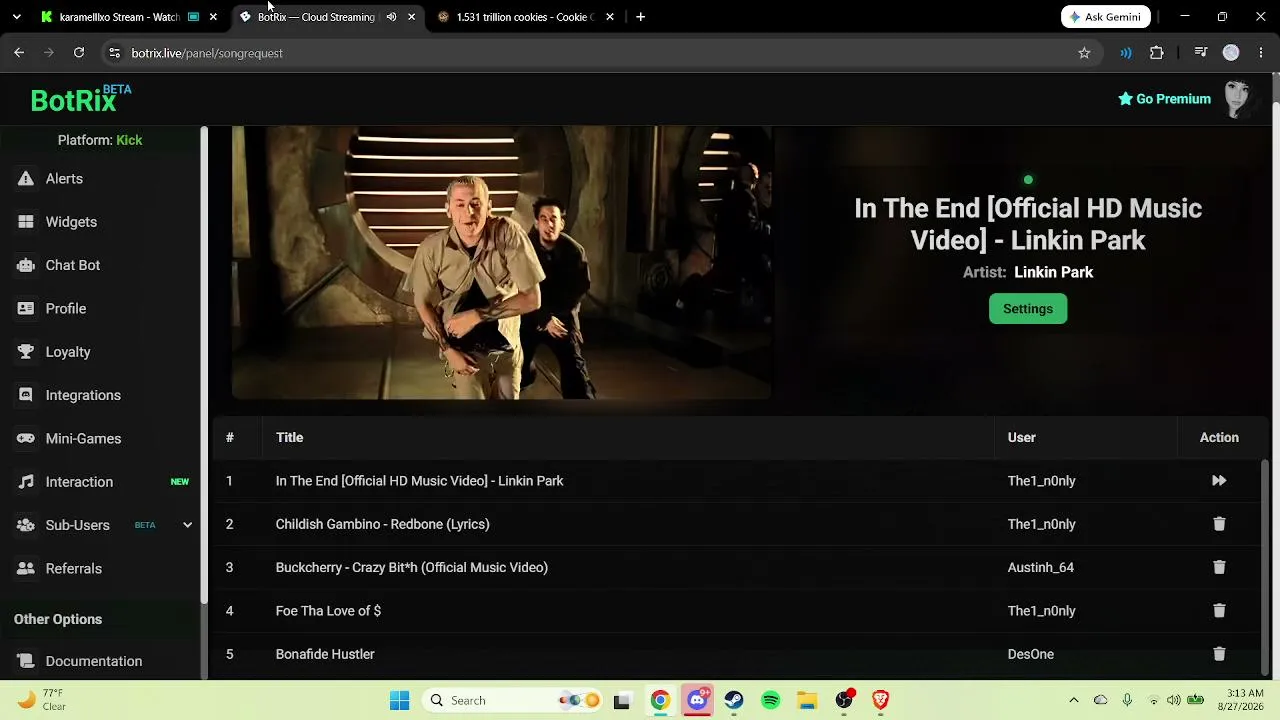This screenshot has width=1280, height=720.
Task: Open song request Settings
Action: coord(1028,309)
